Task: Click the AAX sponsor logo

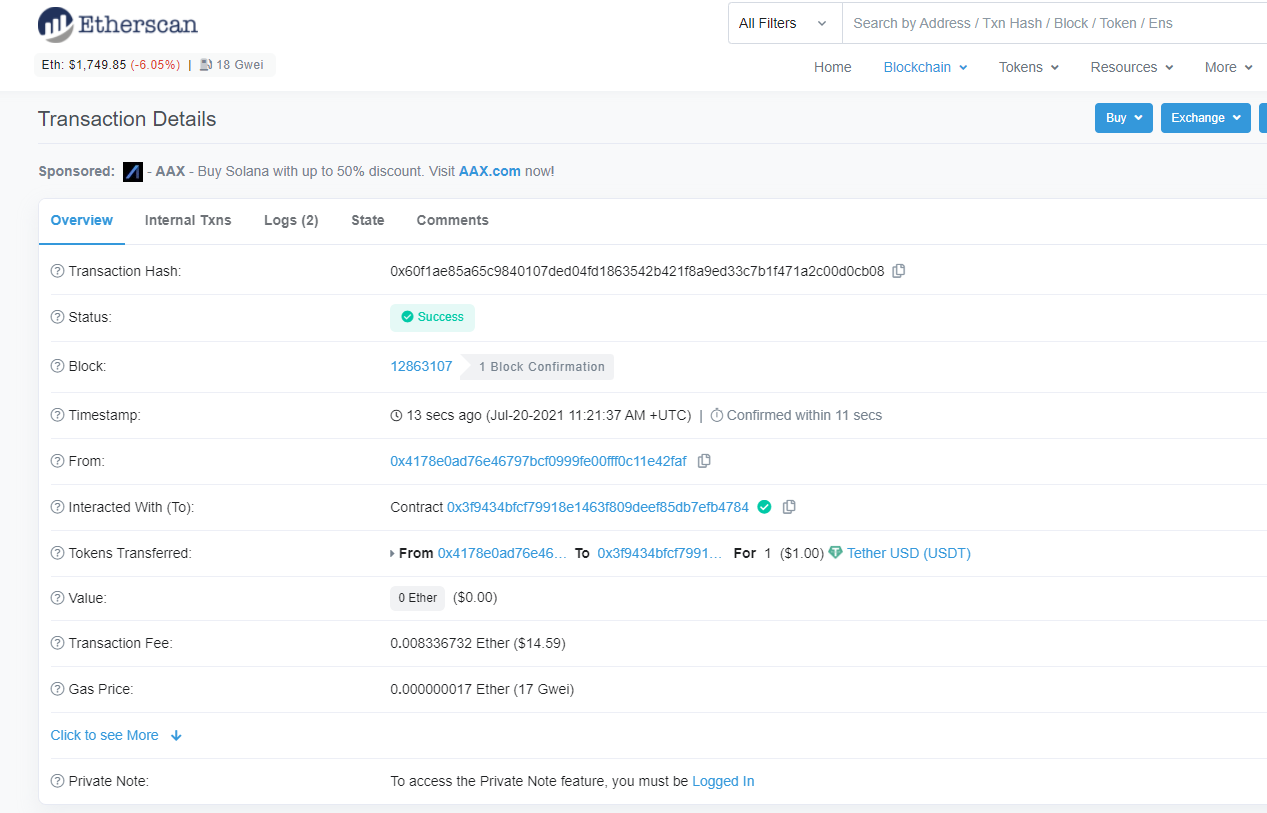Action: [x=132, y=171]
